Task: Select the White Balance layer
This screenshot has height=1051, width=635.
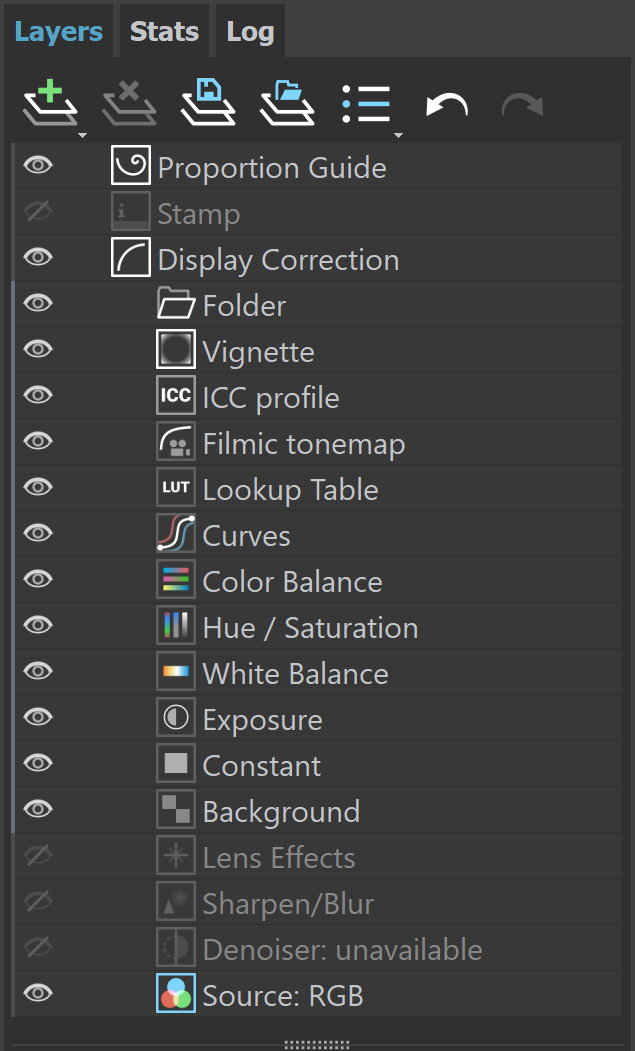Action: [318, 672]
